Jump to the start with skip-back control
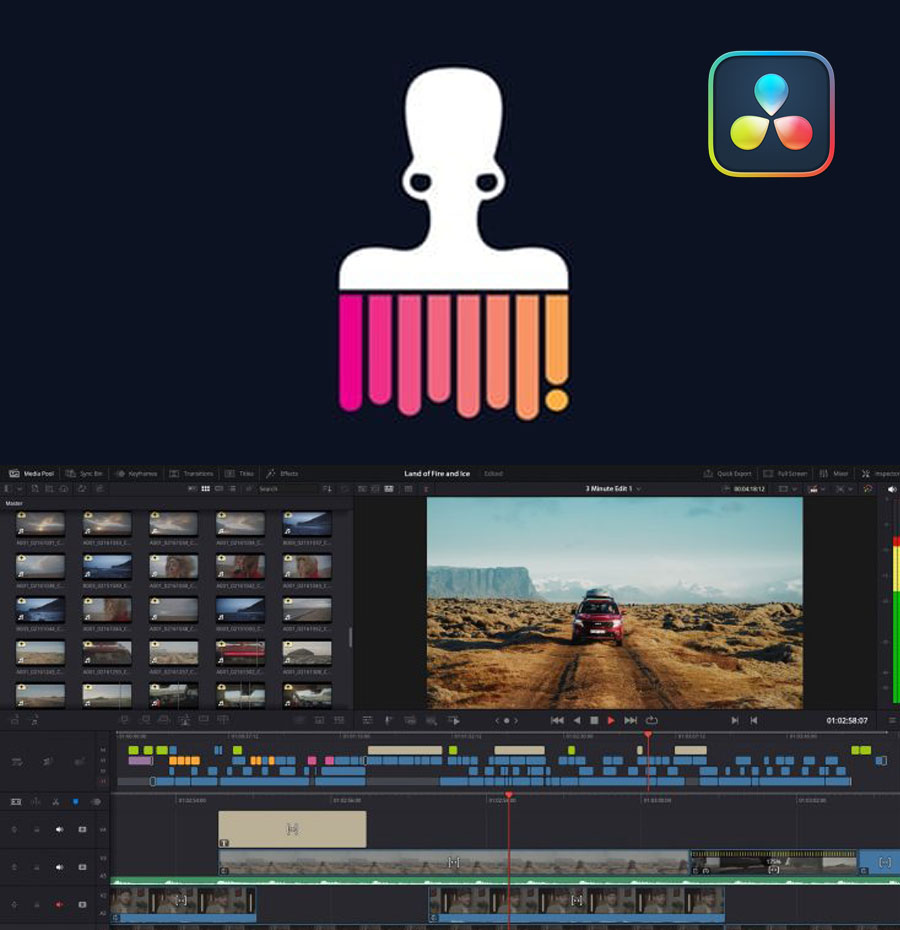 click(x=557, y=720)
